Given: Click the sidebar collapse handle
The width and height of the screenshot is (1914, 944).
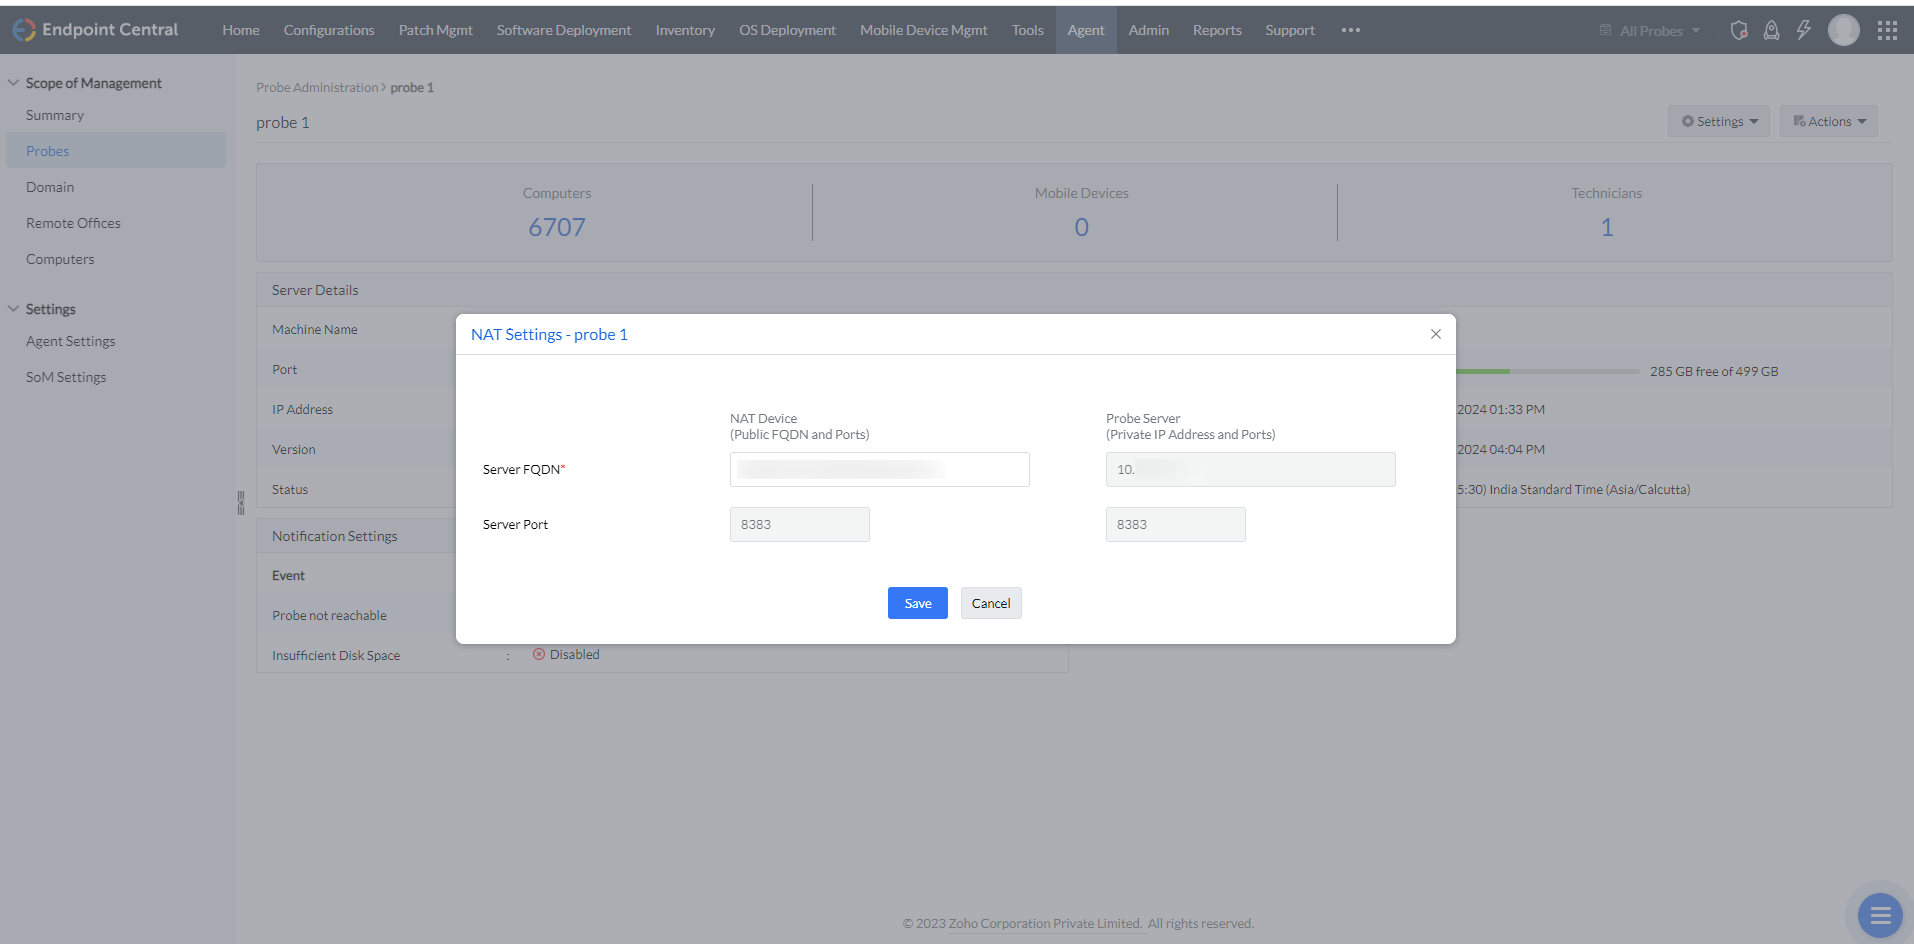Looking at the screenshot, I should [240, 502].
